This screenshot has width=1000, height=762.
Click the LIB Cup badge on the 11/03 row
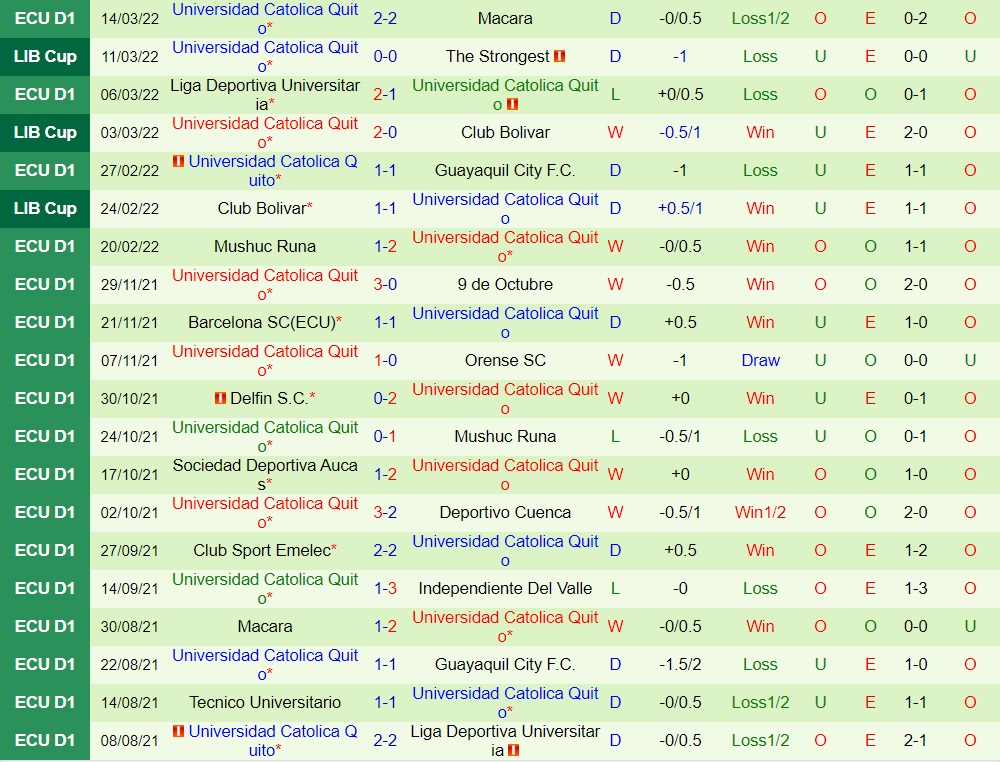[x=44, y=57]
